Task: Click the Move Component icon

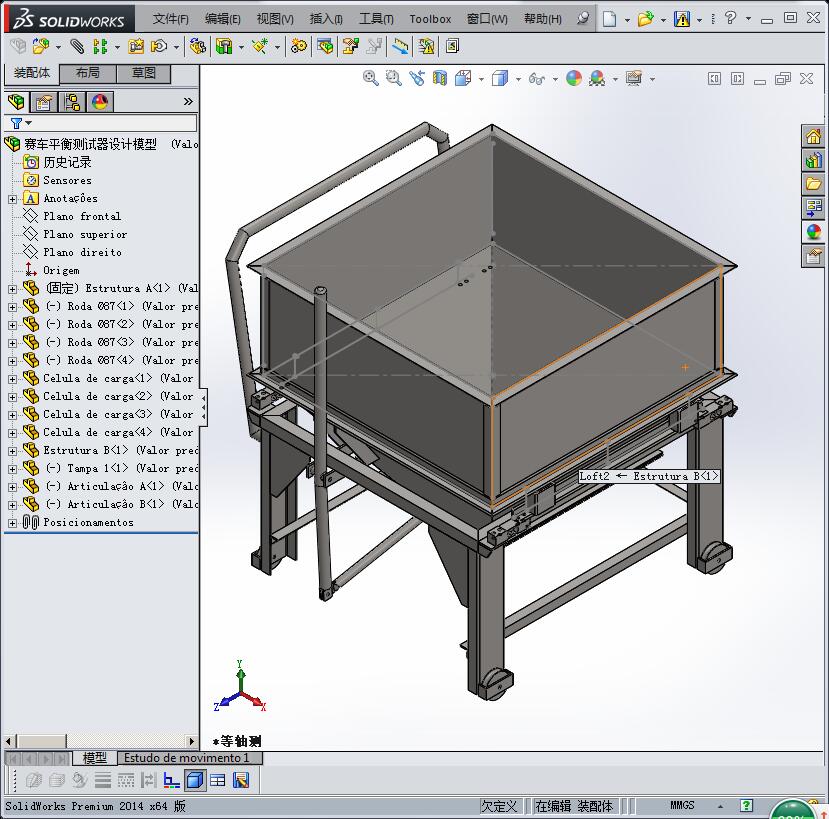Action: click(x=159, y=47)
